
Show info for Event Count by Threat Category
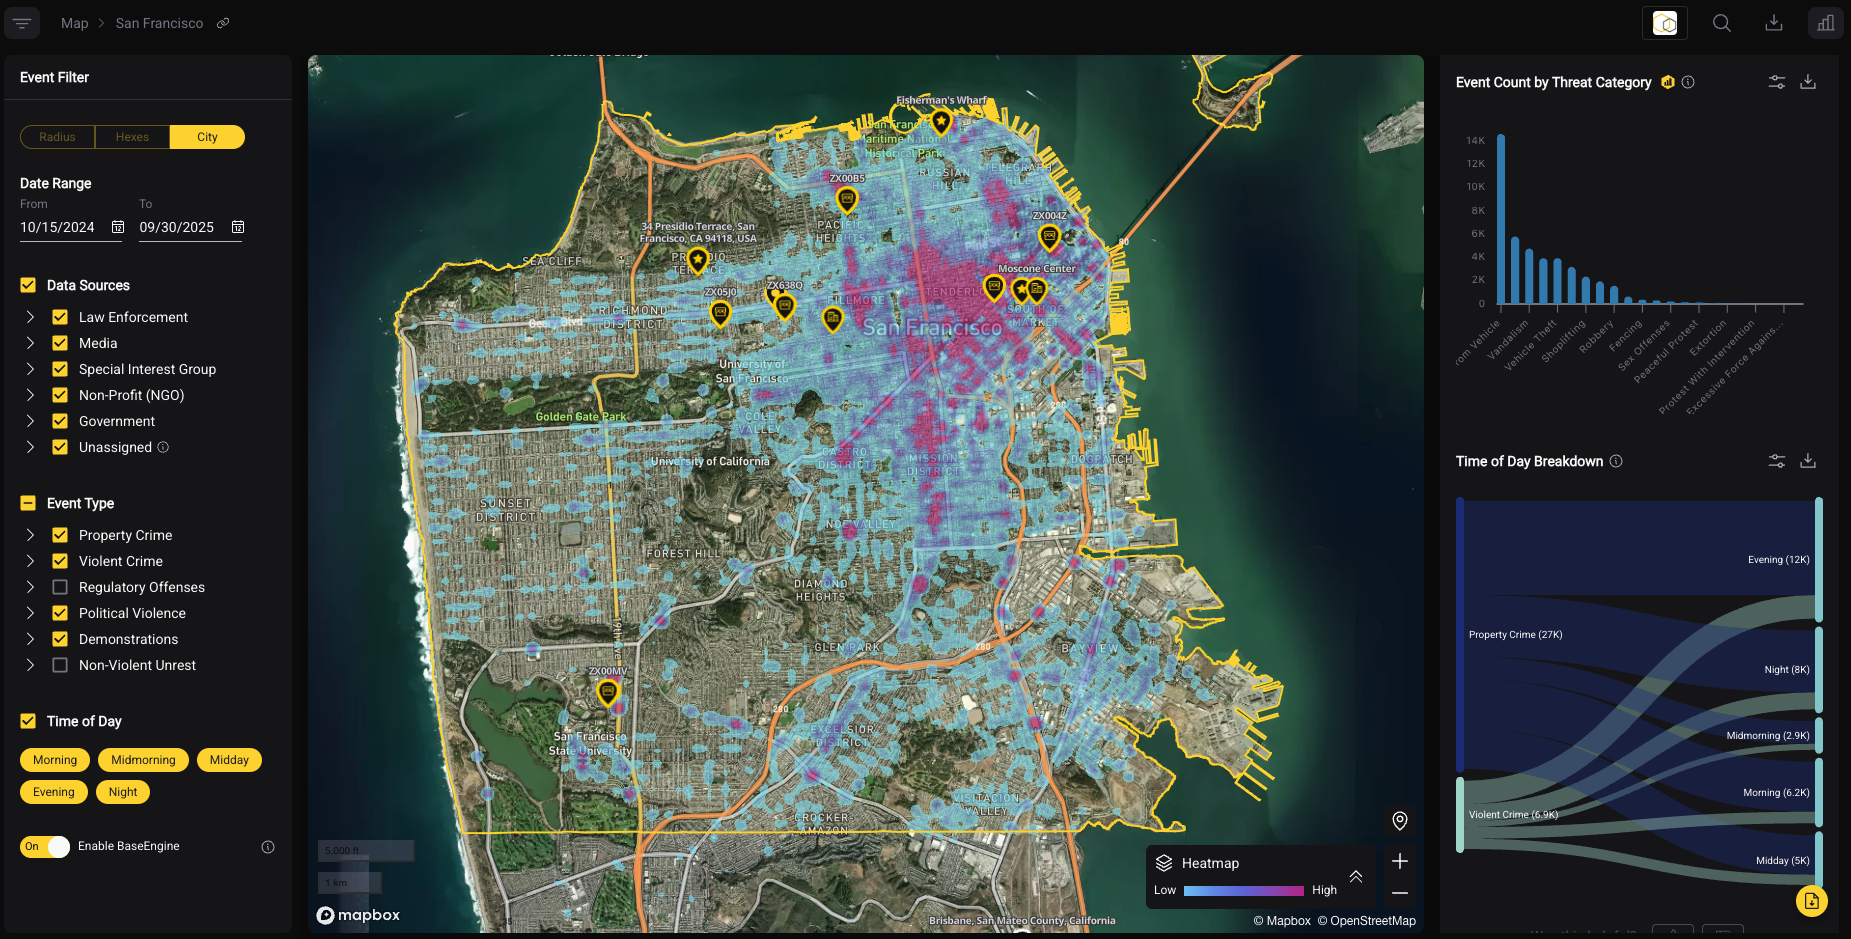(x=1688, y=82)
